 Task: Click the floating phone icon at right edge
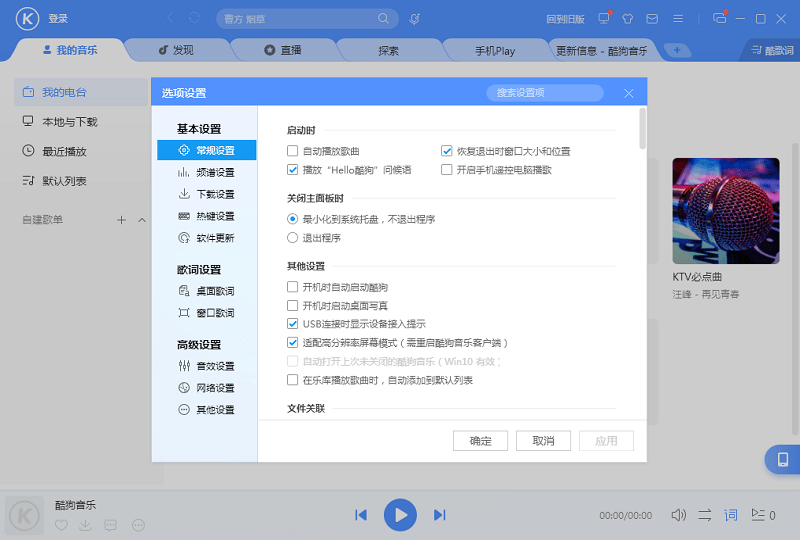click(783, 459)
